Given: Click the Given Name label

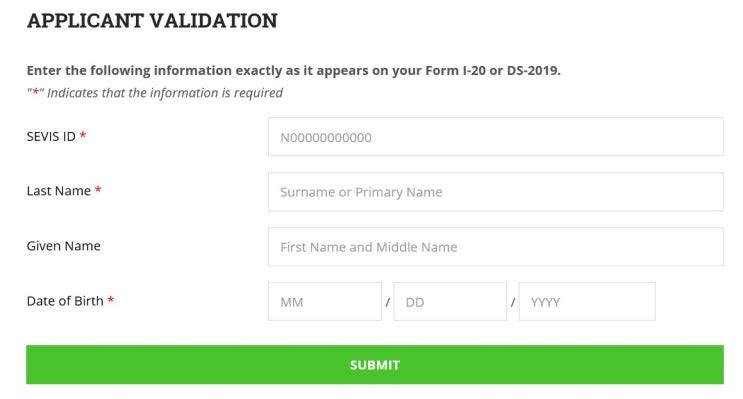Looking at the screenshot, I should click(x=63, y=246).
